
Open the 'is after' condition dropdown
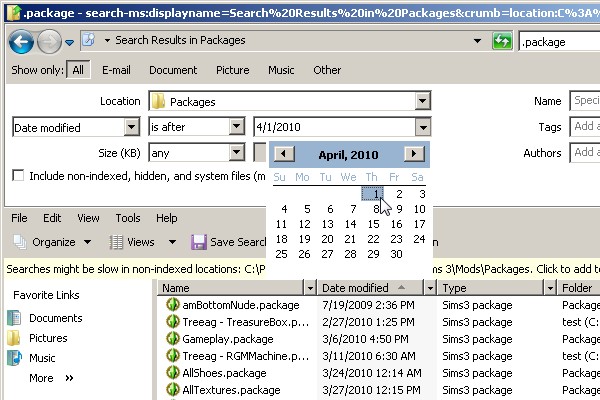236,127
